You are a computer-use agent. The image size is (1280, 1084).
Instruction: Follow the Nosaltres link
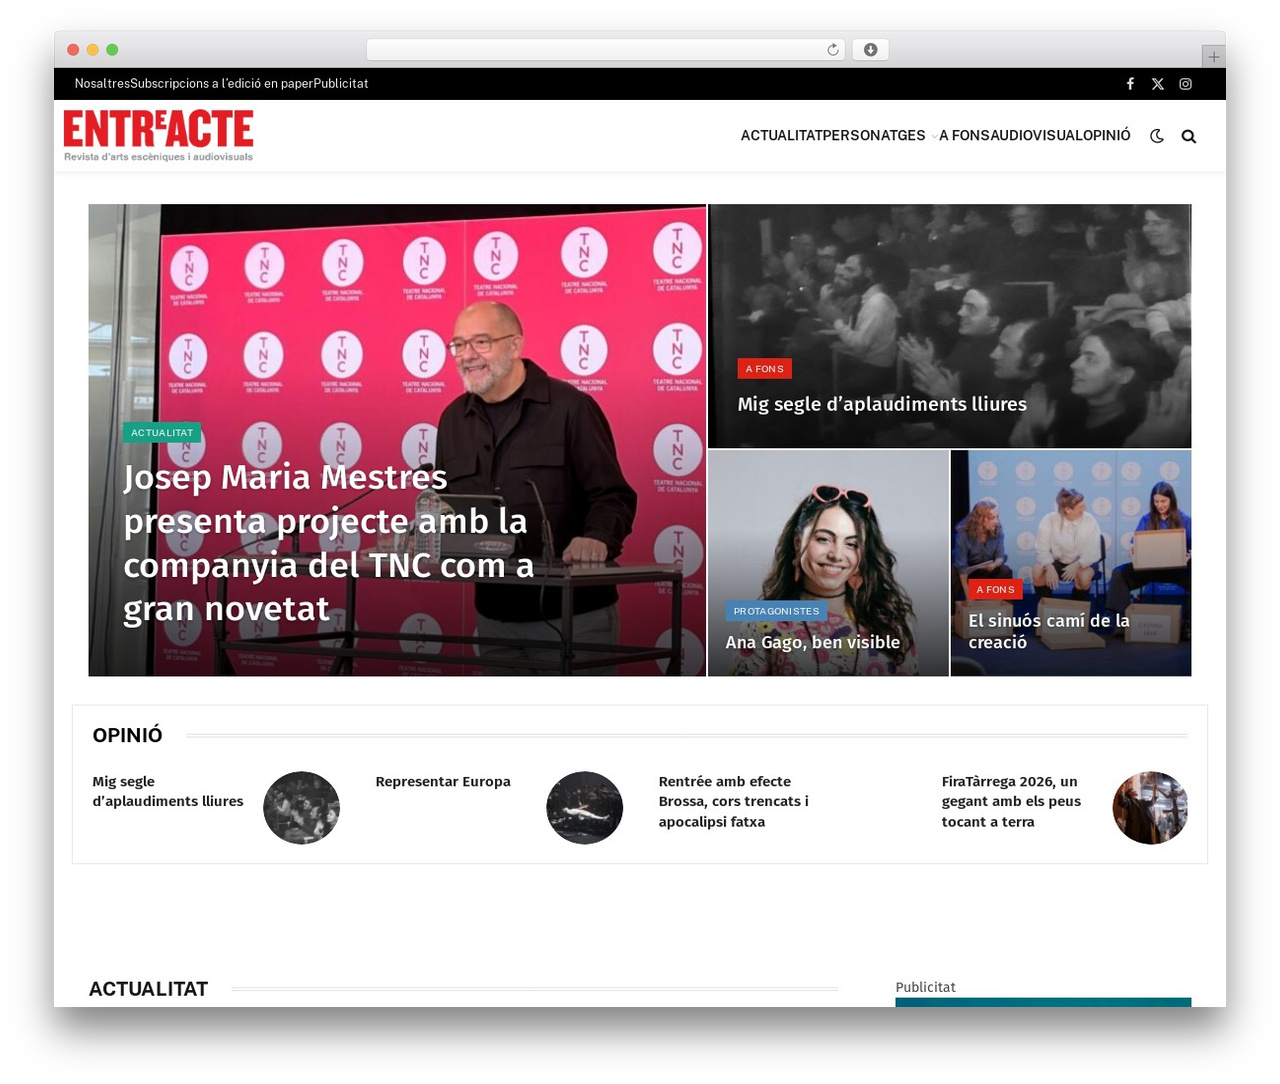pos(102,84)
